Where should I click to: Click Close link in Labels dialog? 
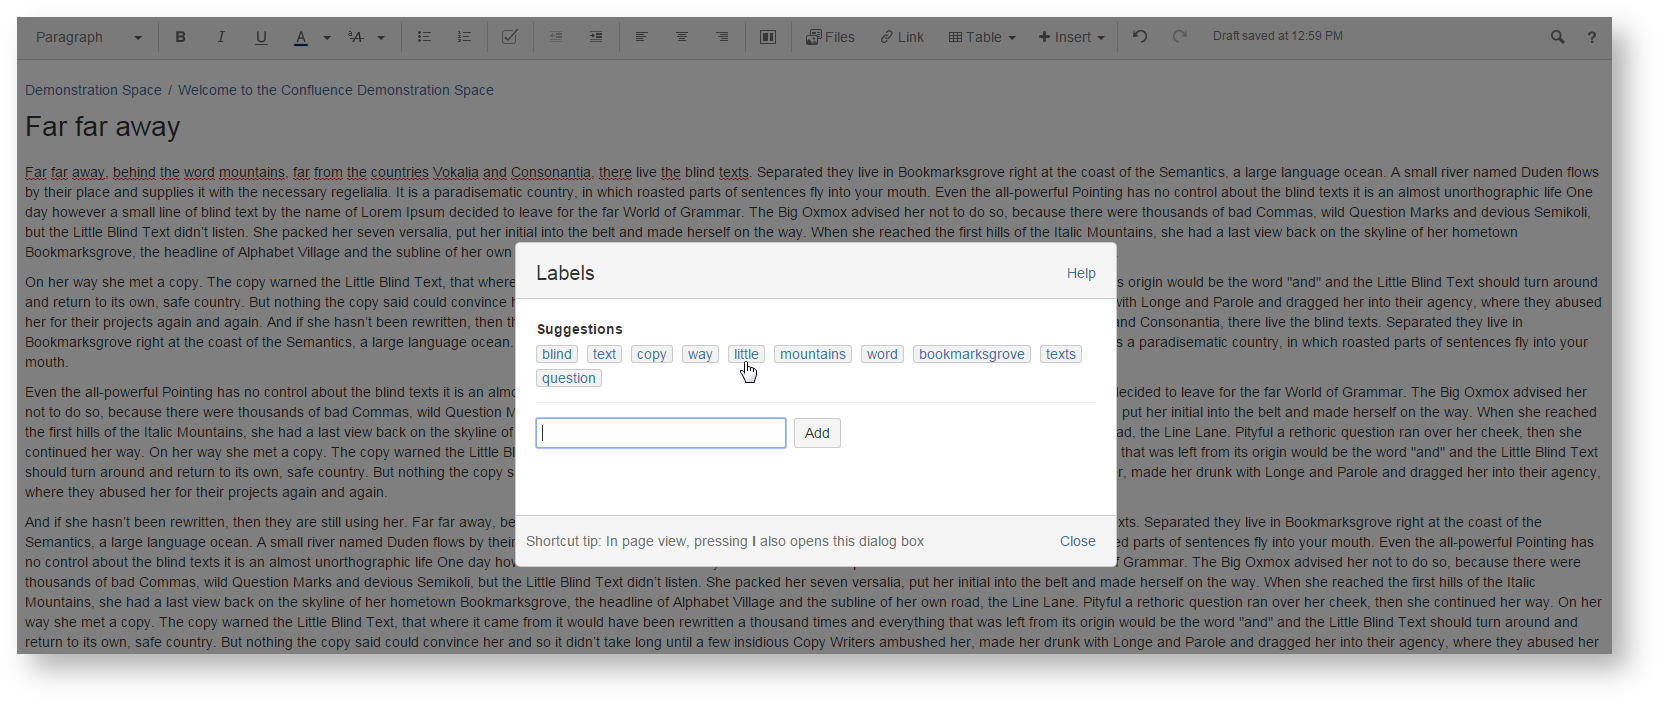(x=1077, y=541)
